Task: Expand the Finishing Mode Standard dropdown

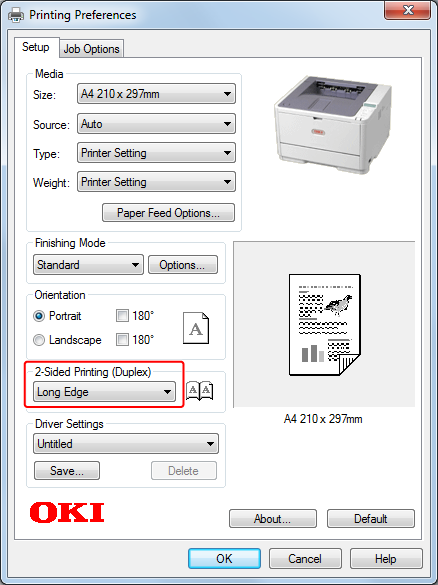Action: (88, 265)
